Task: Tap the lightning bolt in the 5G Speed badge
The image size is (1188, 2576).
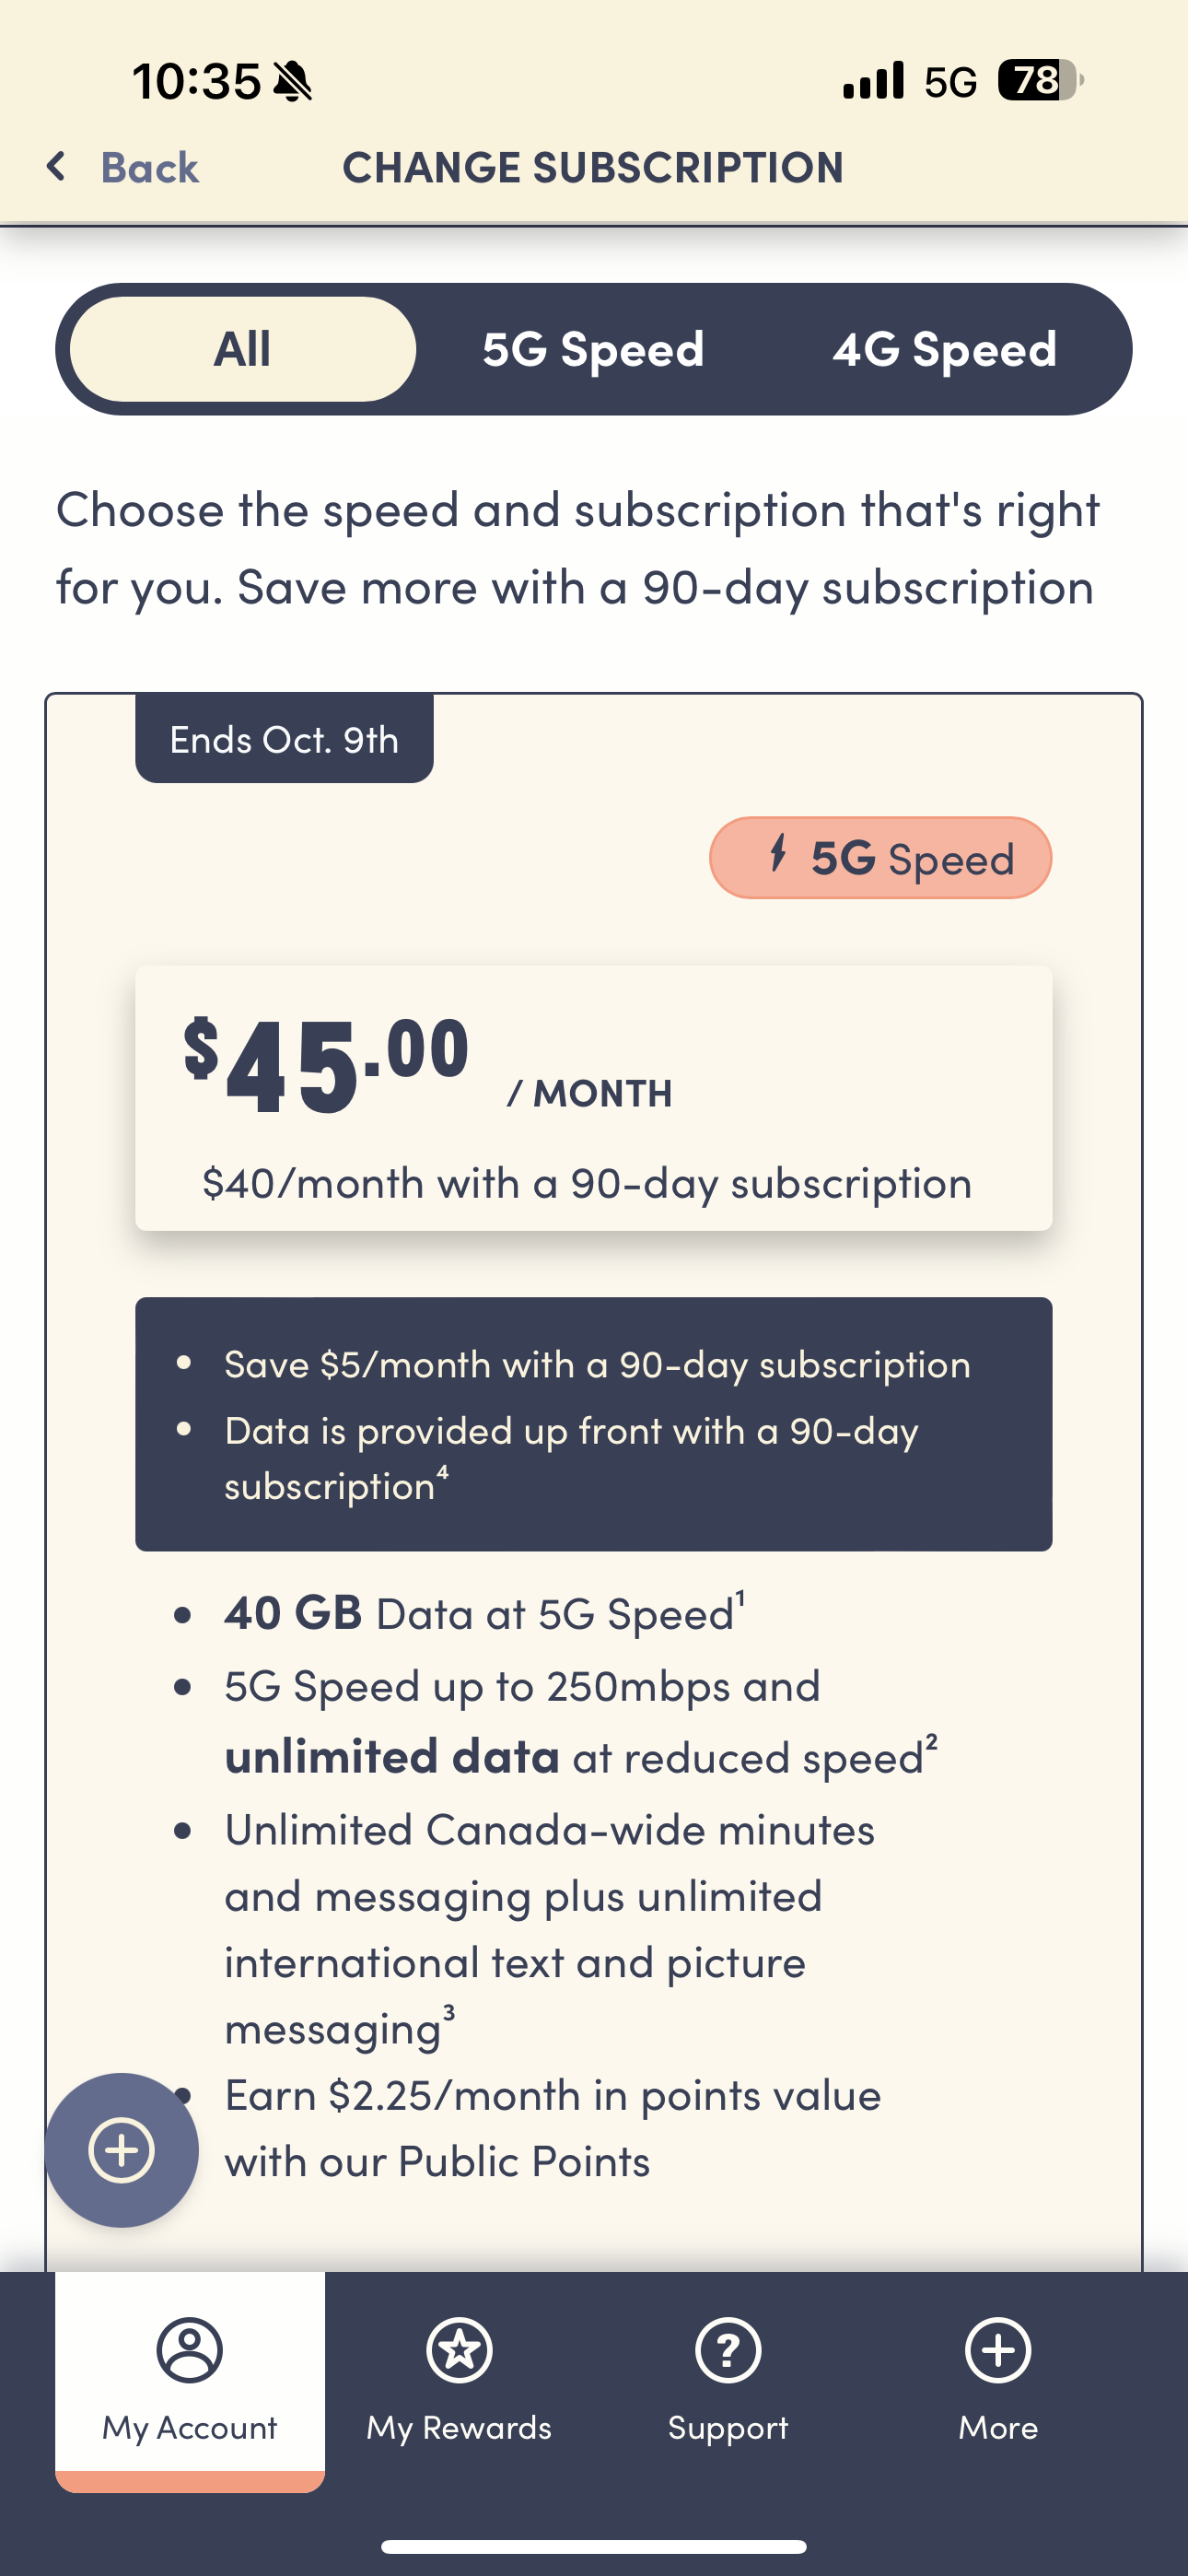Action: click(x=778, y=857)
